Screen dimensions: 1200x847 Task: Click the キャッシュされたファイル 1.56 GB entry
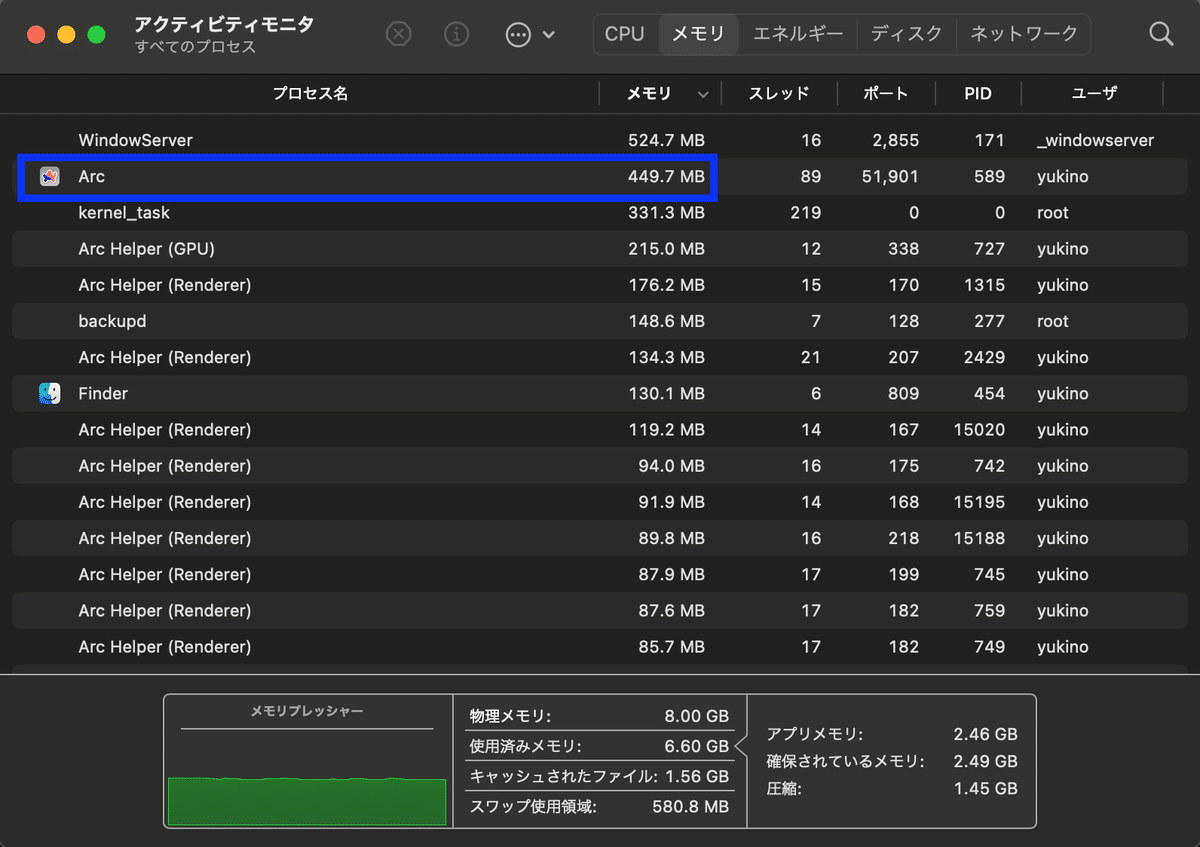point(599,776)
